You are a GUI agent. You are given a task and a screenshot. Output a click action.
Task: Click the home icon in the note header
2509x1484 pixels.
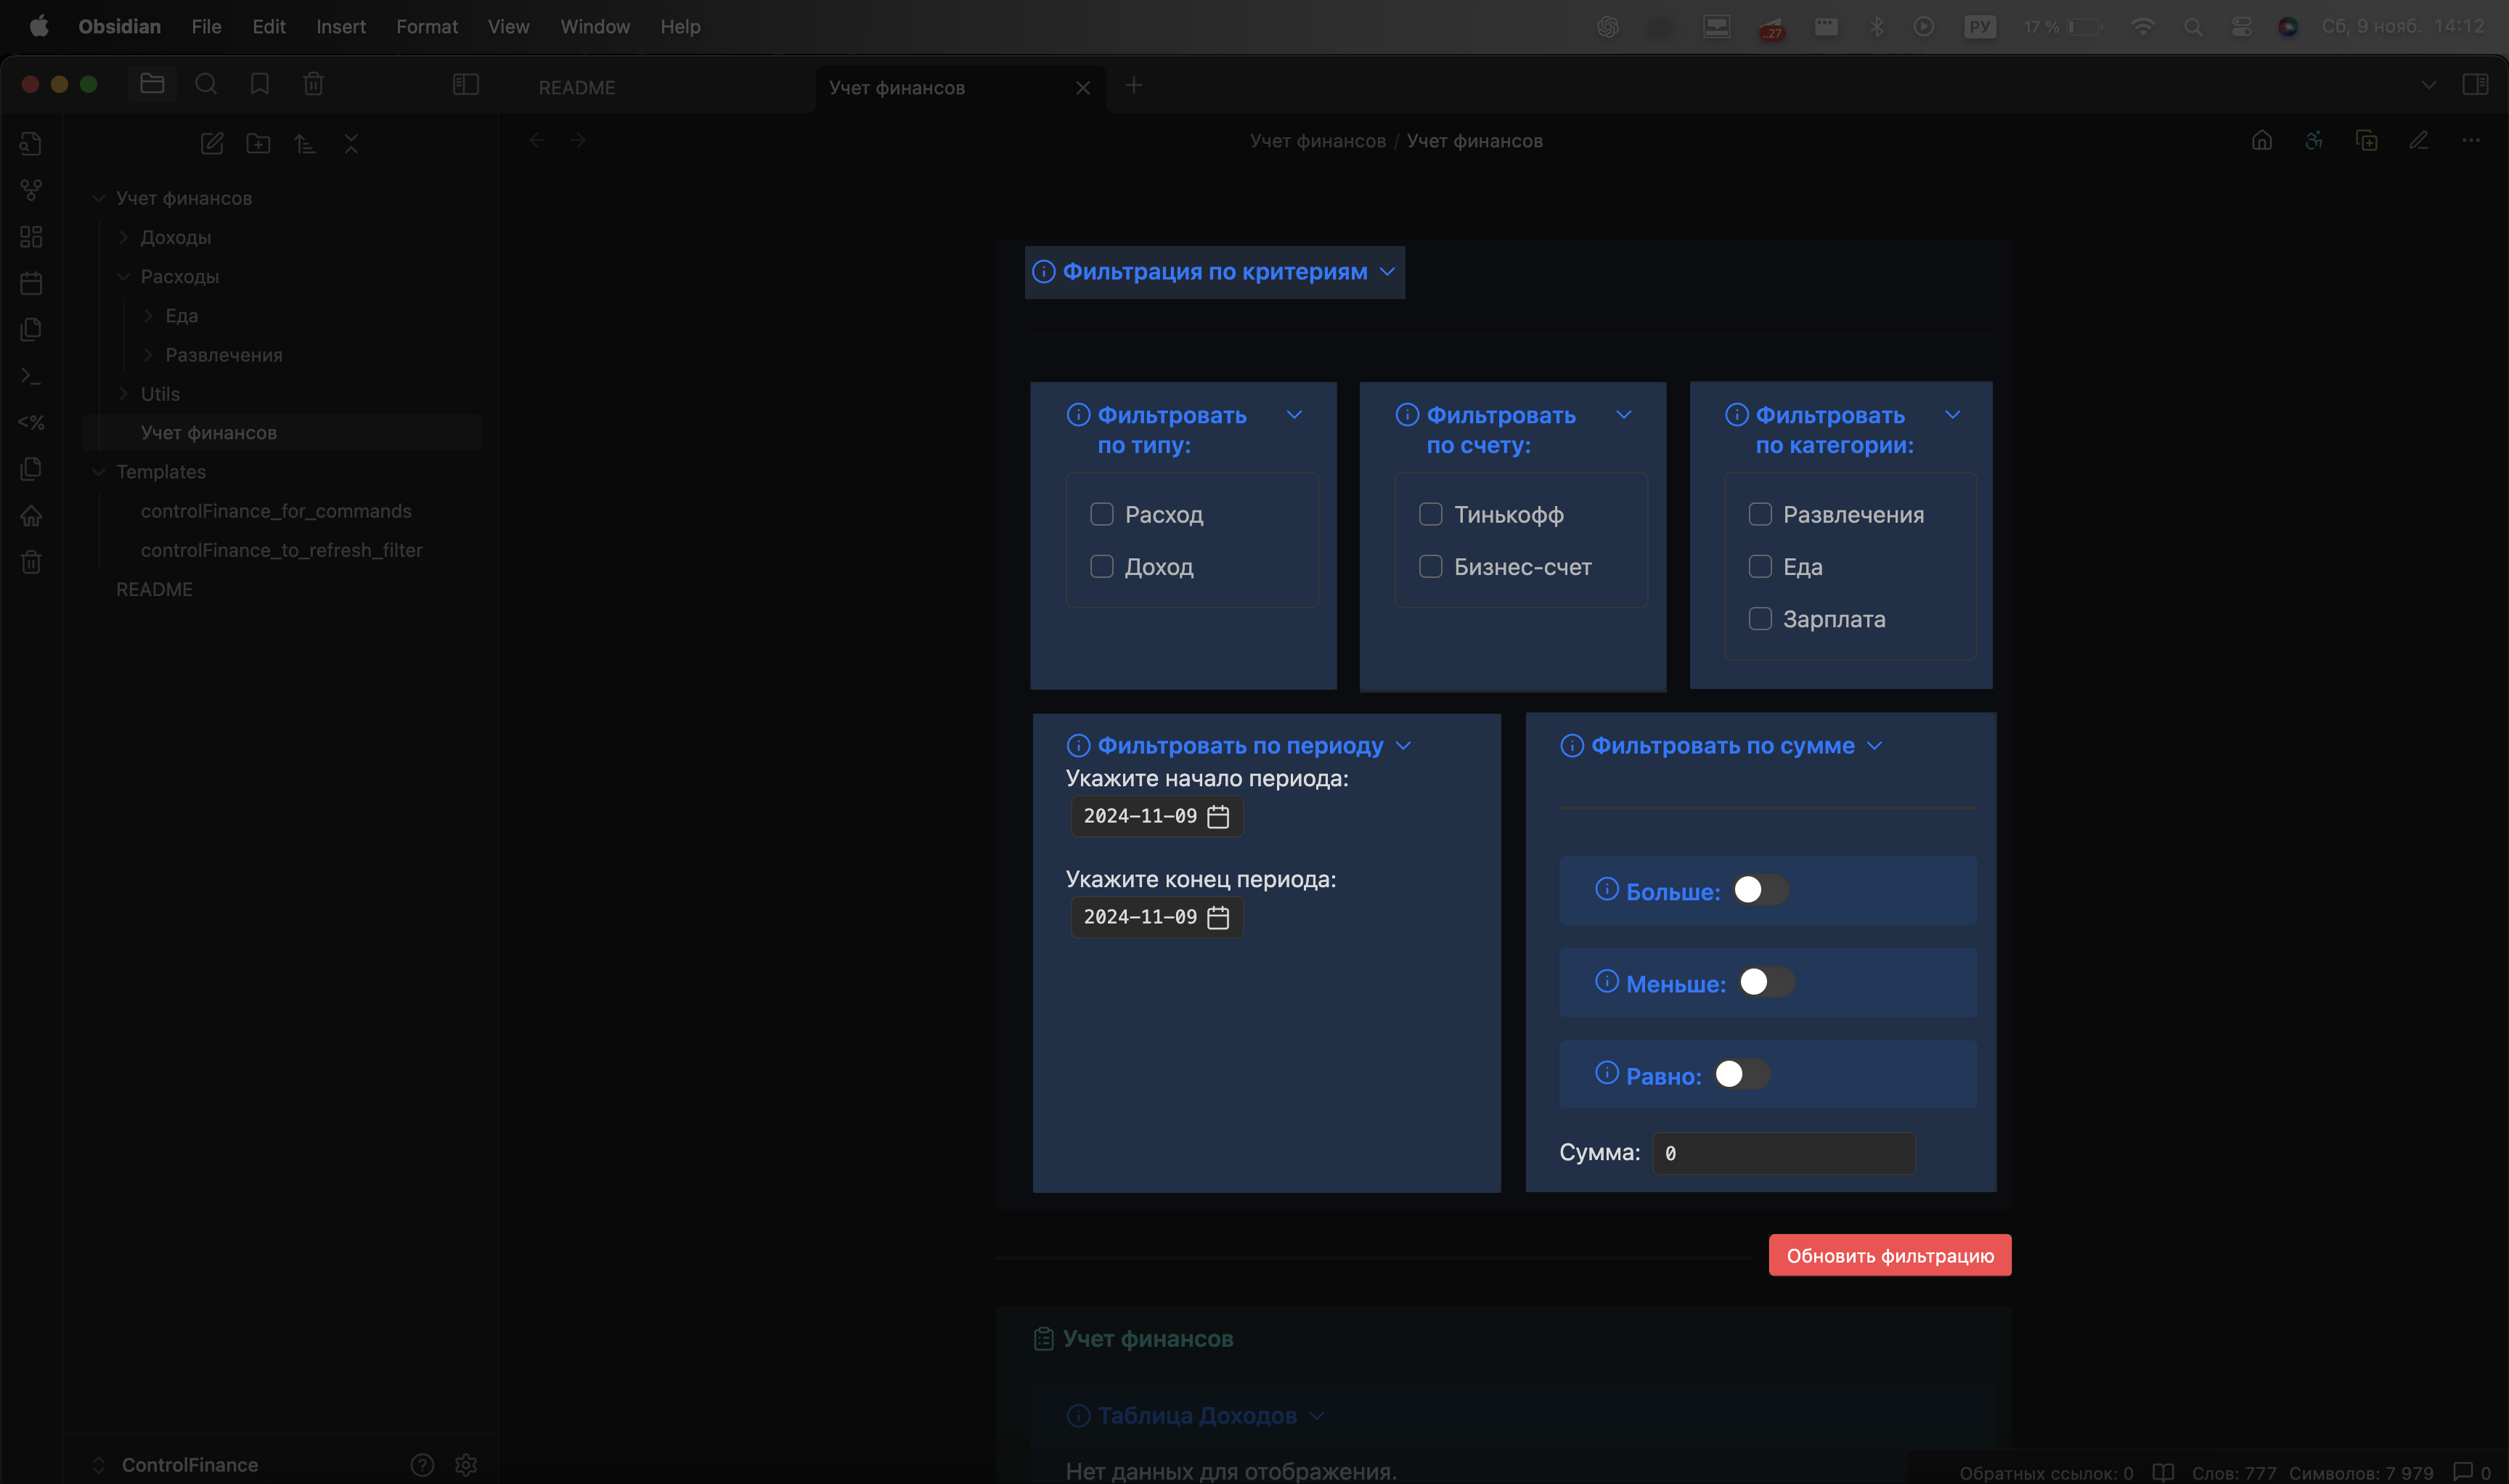pyautogui.click(x=2262, y=141)
